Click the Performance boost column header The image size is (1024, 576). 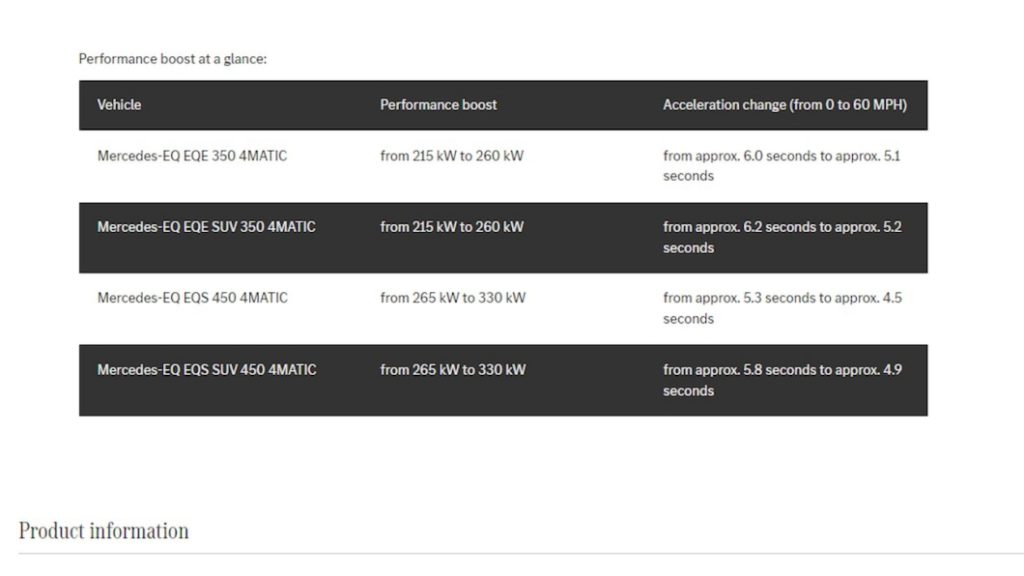(x=438, y=104)
